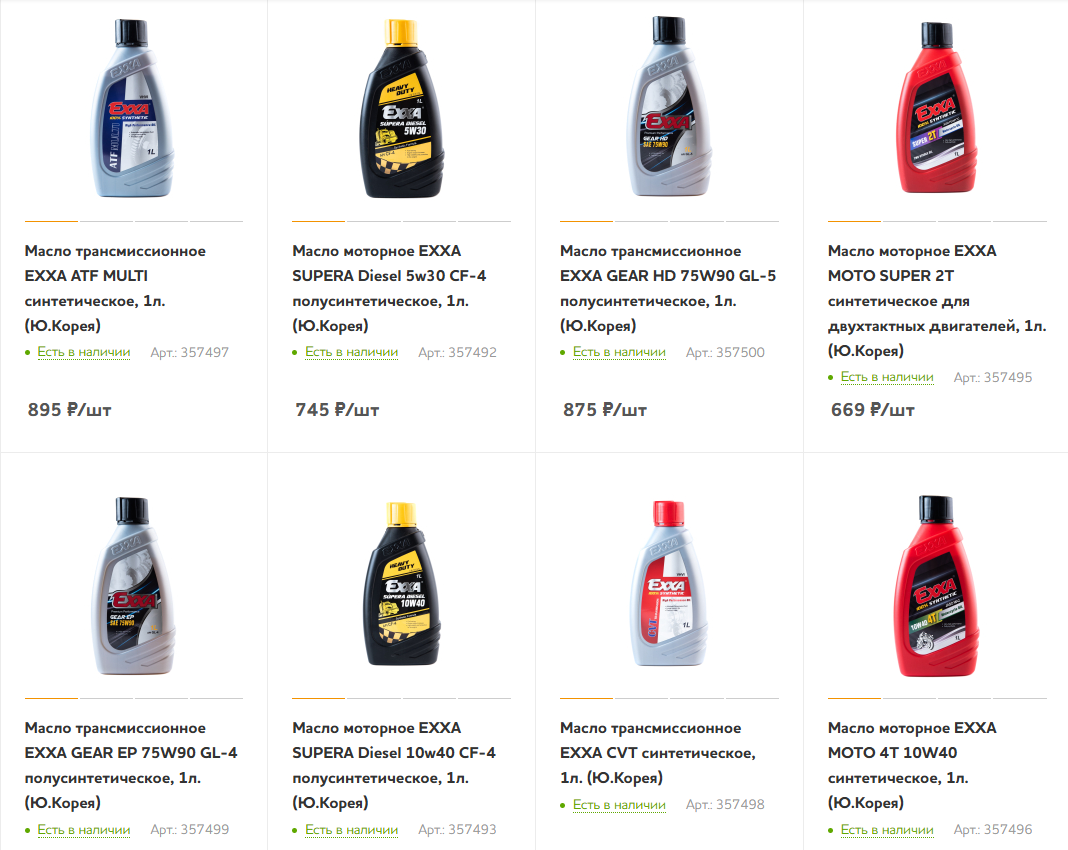Click "Есть в наличии" for article 357492
Screen dimensions: 1068x850
(x=352, y=352)
